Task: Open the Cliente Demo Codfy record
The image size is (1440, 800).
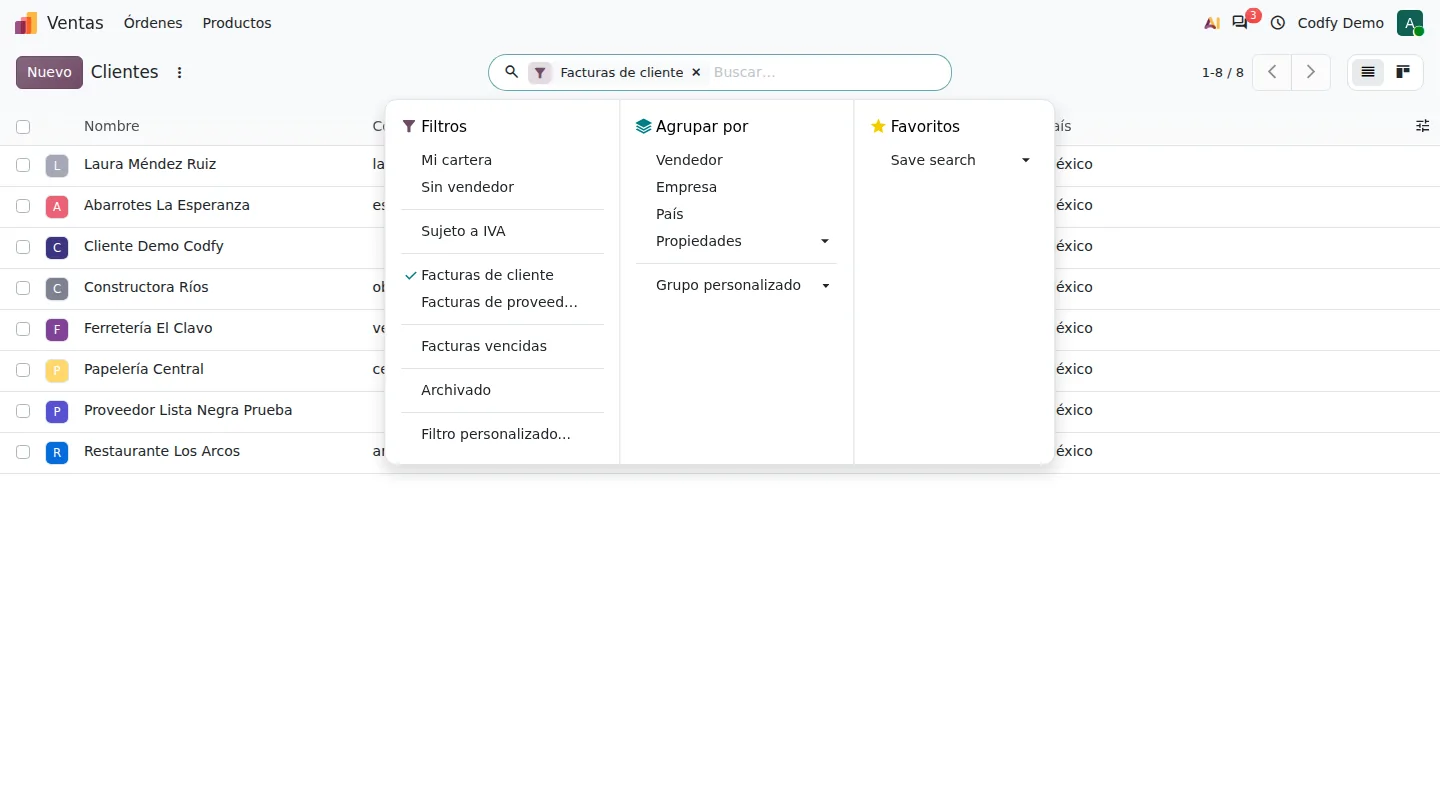Action: click(154, 246)
